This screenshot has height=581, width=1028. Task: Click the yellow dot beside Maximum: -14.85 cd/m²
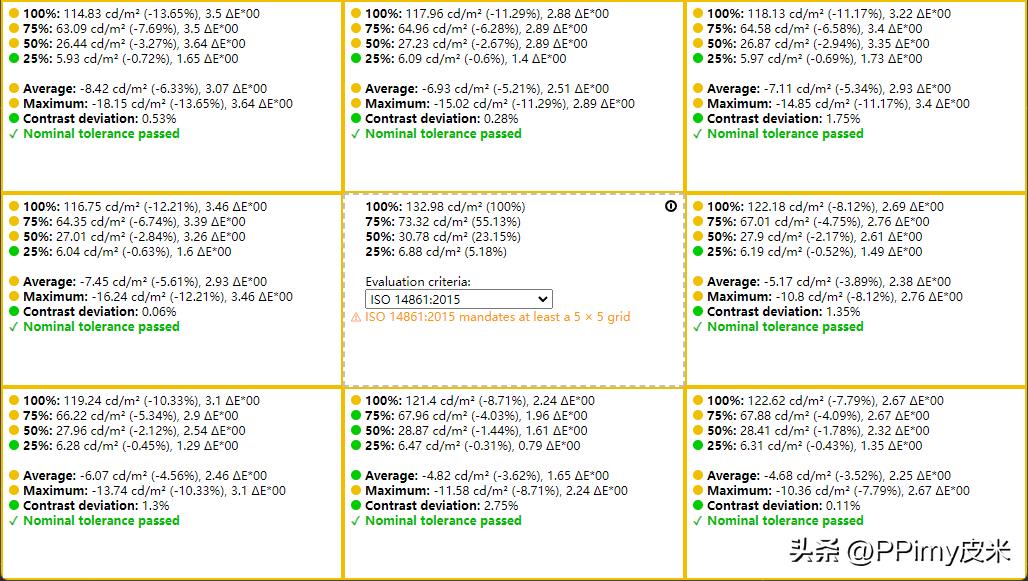pos(698,103)
